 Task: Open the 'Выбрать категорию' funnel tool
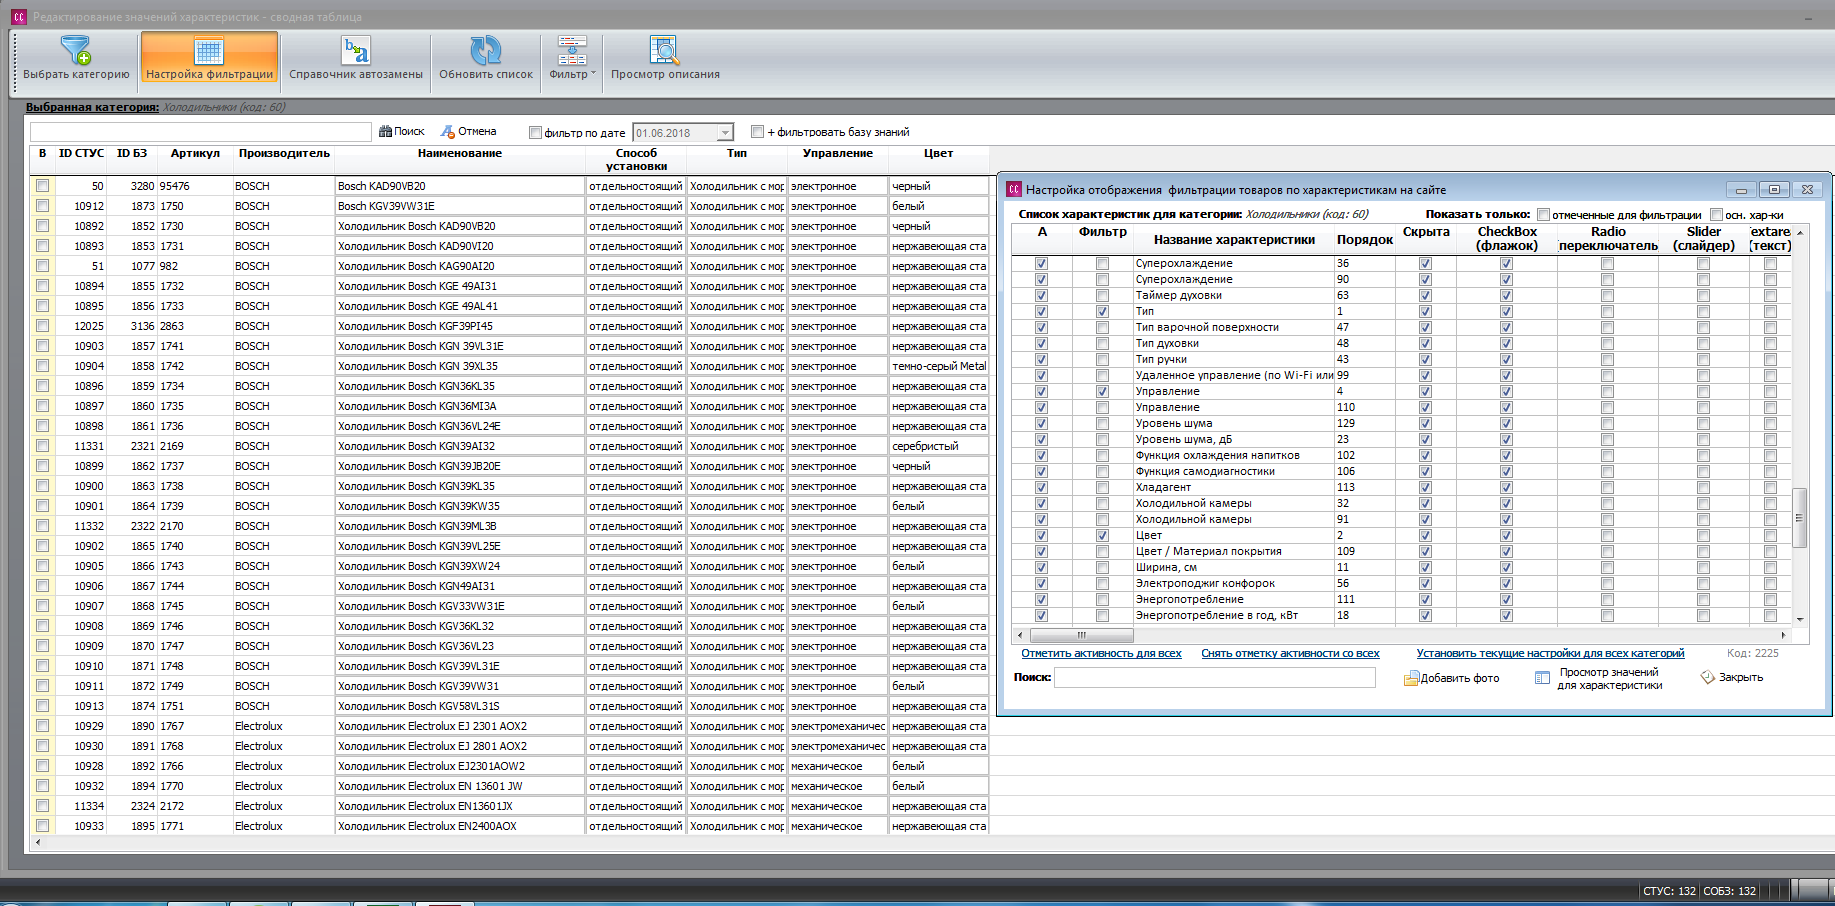point(76,59)
